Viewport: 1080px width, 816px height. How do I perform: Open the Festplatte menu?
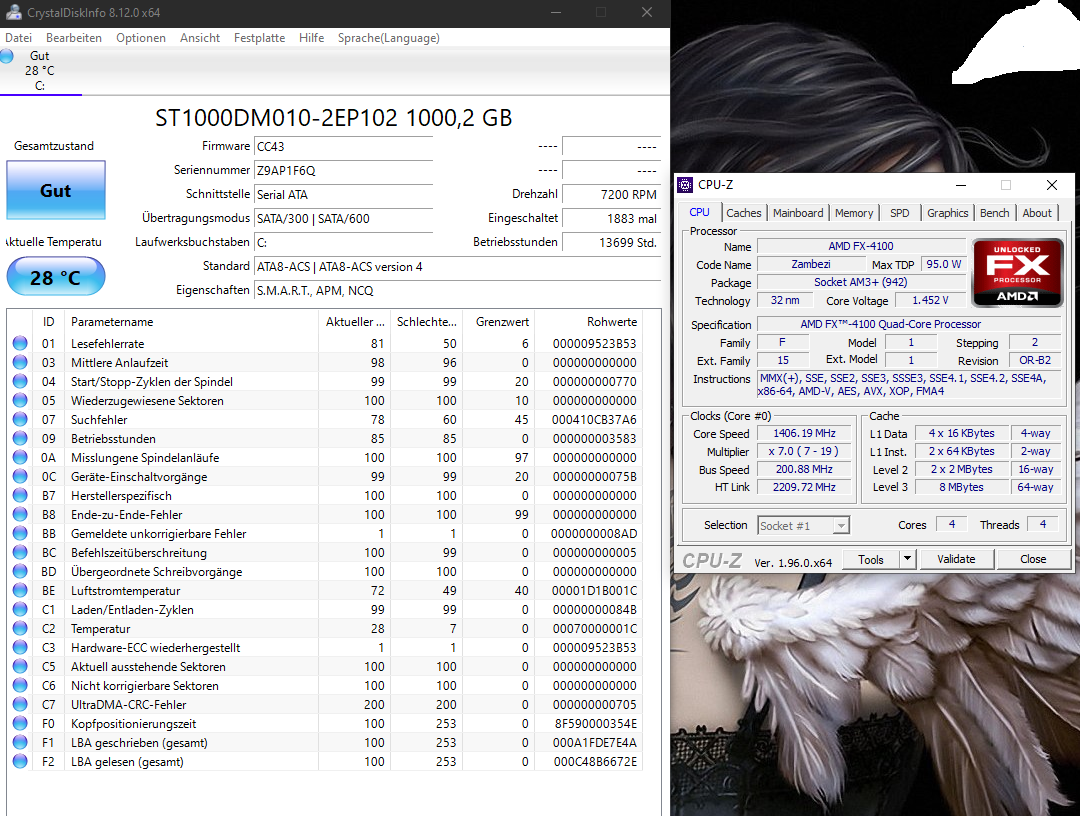259,38
